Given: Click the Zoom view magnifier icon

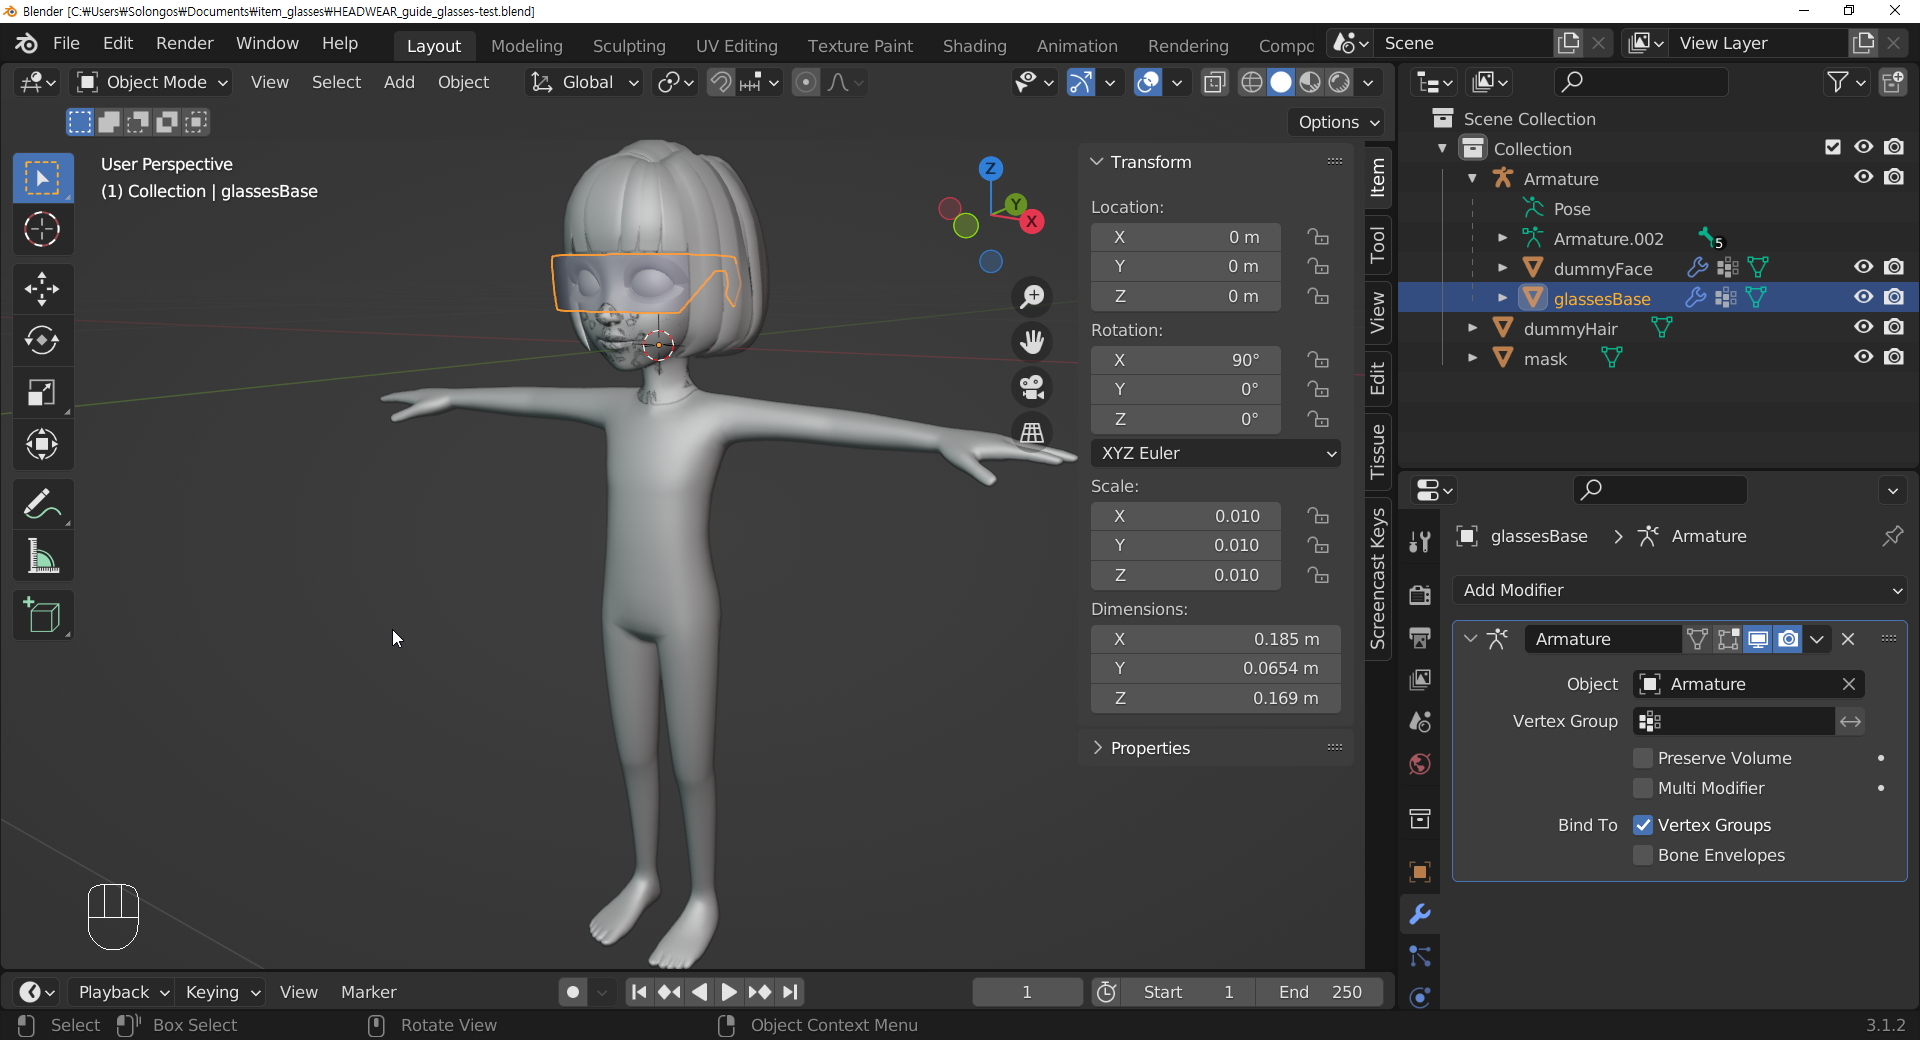Looking at the screenshot, I should 1032,296.
